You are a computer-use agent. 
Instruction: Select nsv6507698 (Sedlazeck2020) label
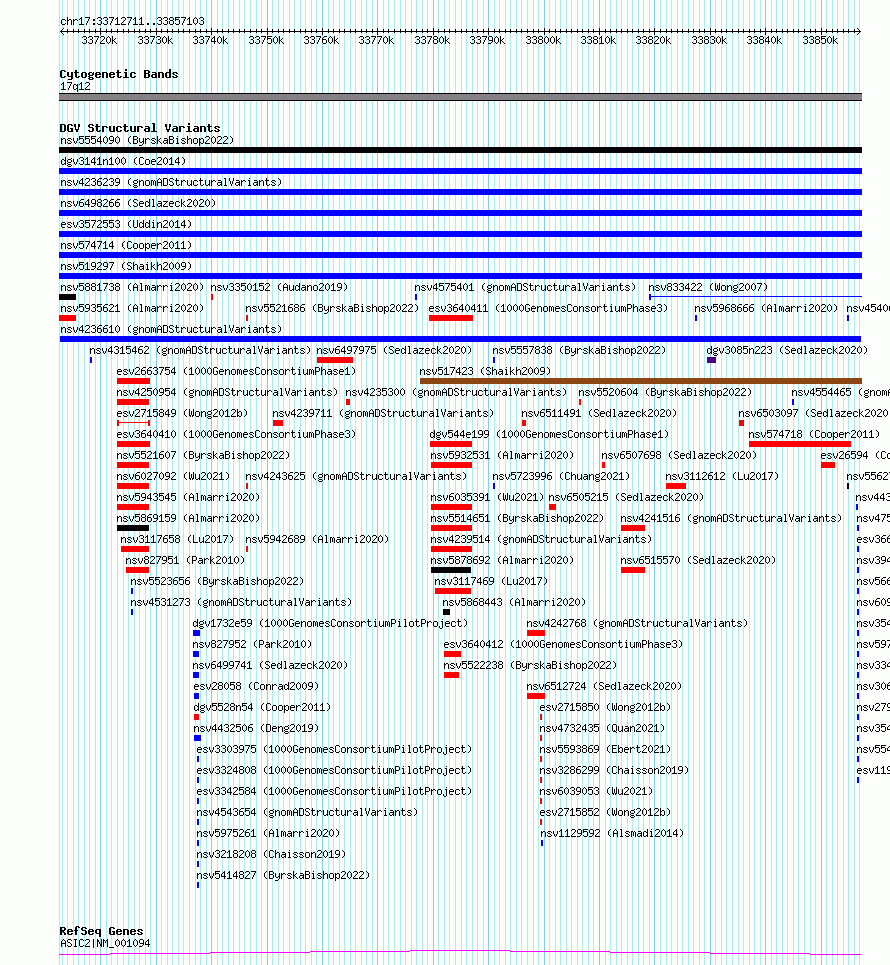(x=679, y=455)
